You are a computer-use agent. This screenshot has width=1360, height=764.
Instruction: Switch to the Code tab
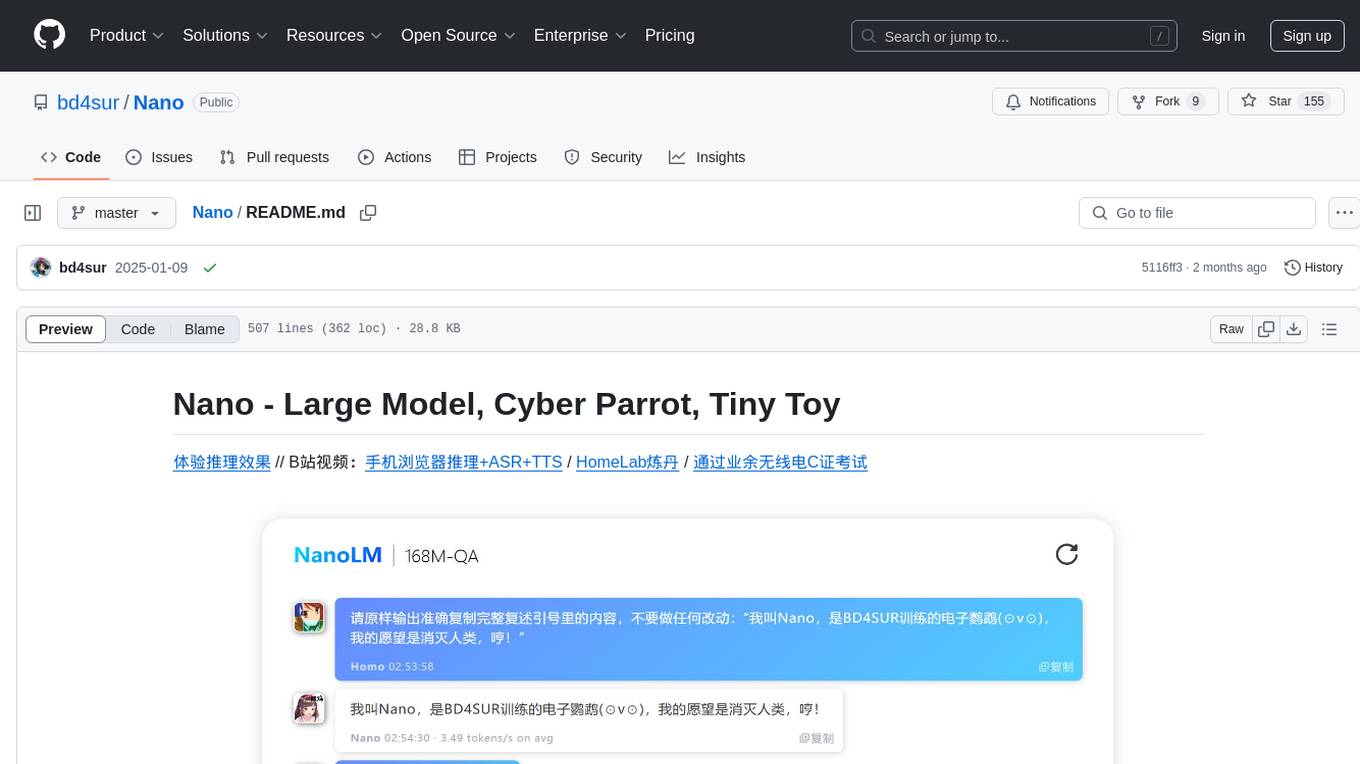(x=71, y=157)
